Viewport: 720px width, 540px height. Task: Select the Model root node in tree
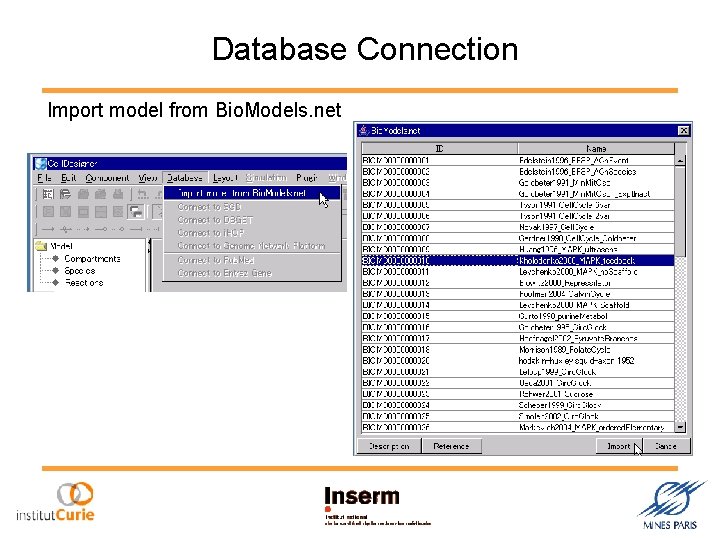pos(61,246)
